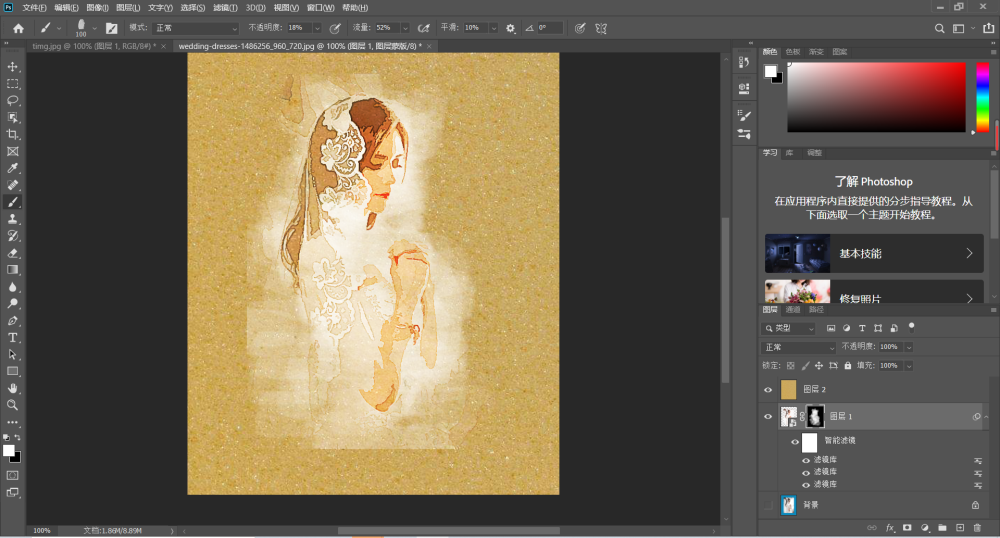The height and width of the screenshot is (538, 1000).
Task: Switch to the timg.jpg document tab
Action: (90, 46)
